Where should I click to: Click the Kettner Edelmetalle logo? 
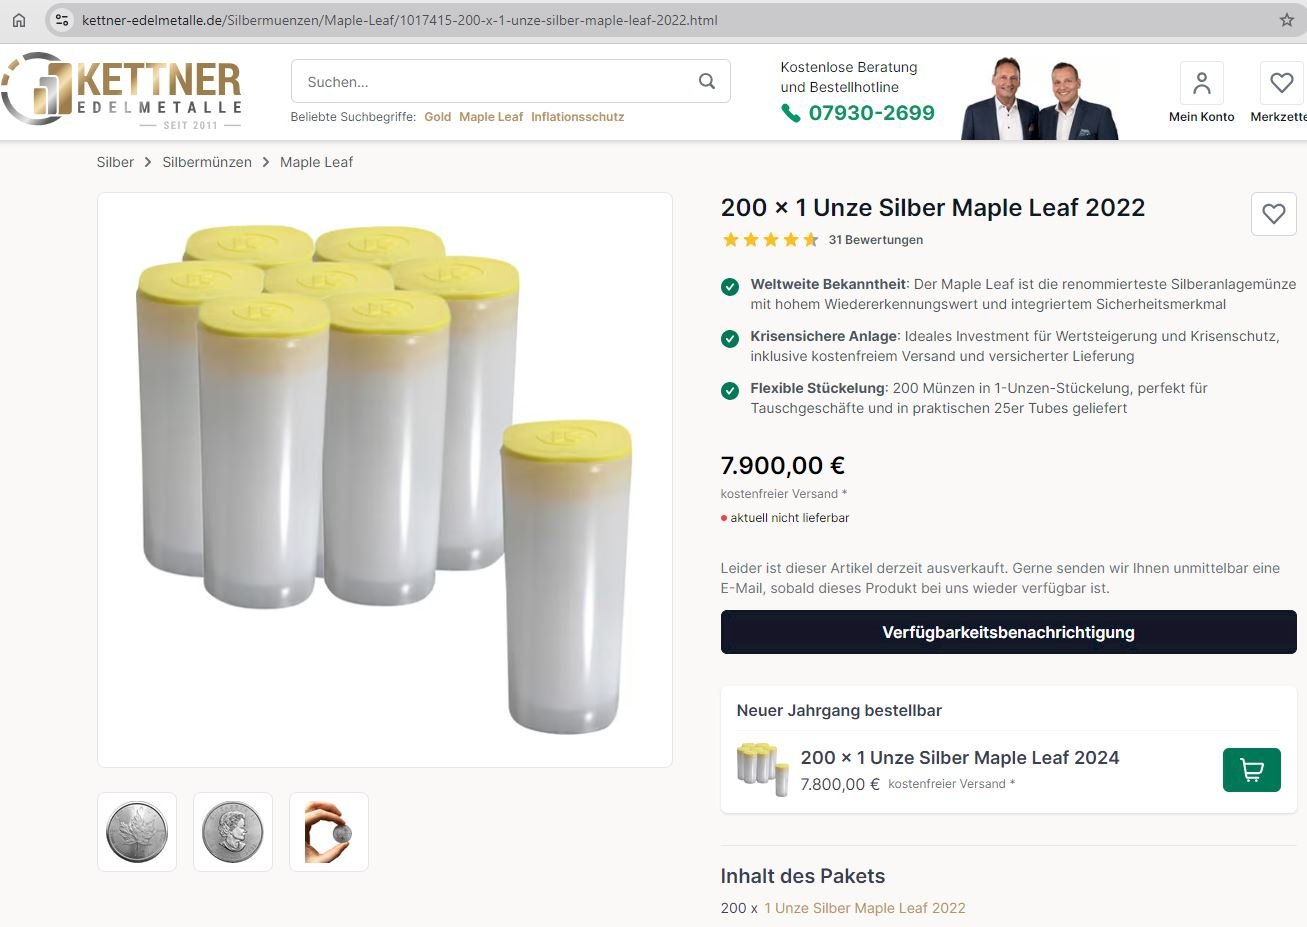(x=121, y=90)
